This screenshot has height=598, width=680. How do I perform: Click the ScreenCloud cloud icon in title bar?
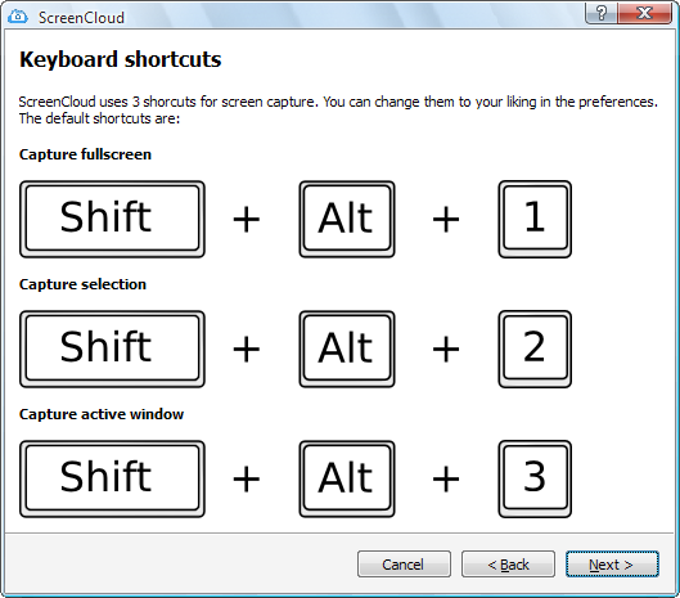[17, 17]
